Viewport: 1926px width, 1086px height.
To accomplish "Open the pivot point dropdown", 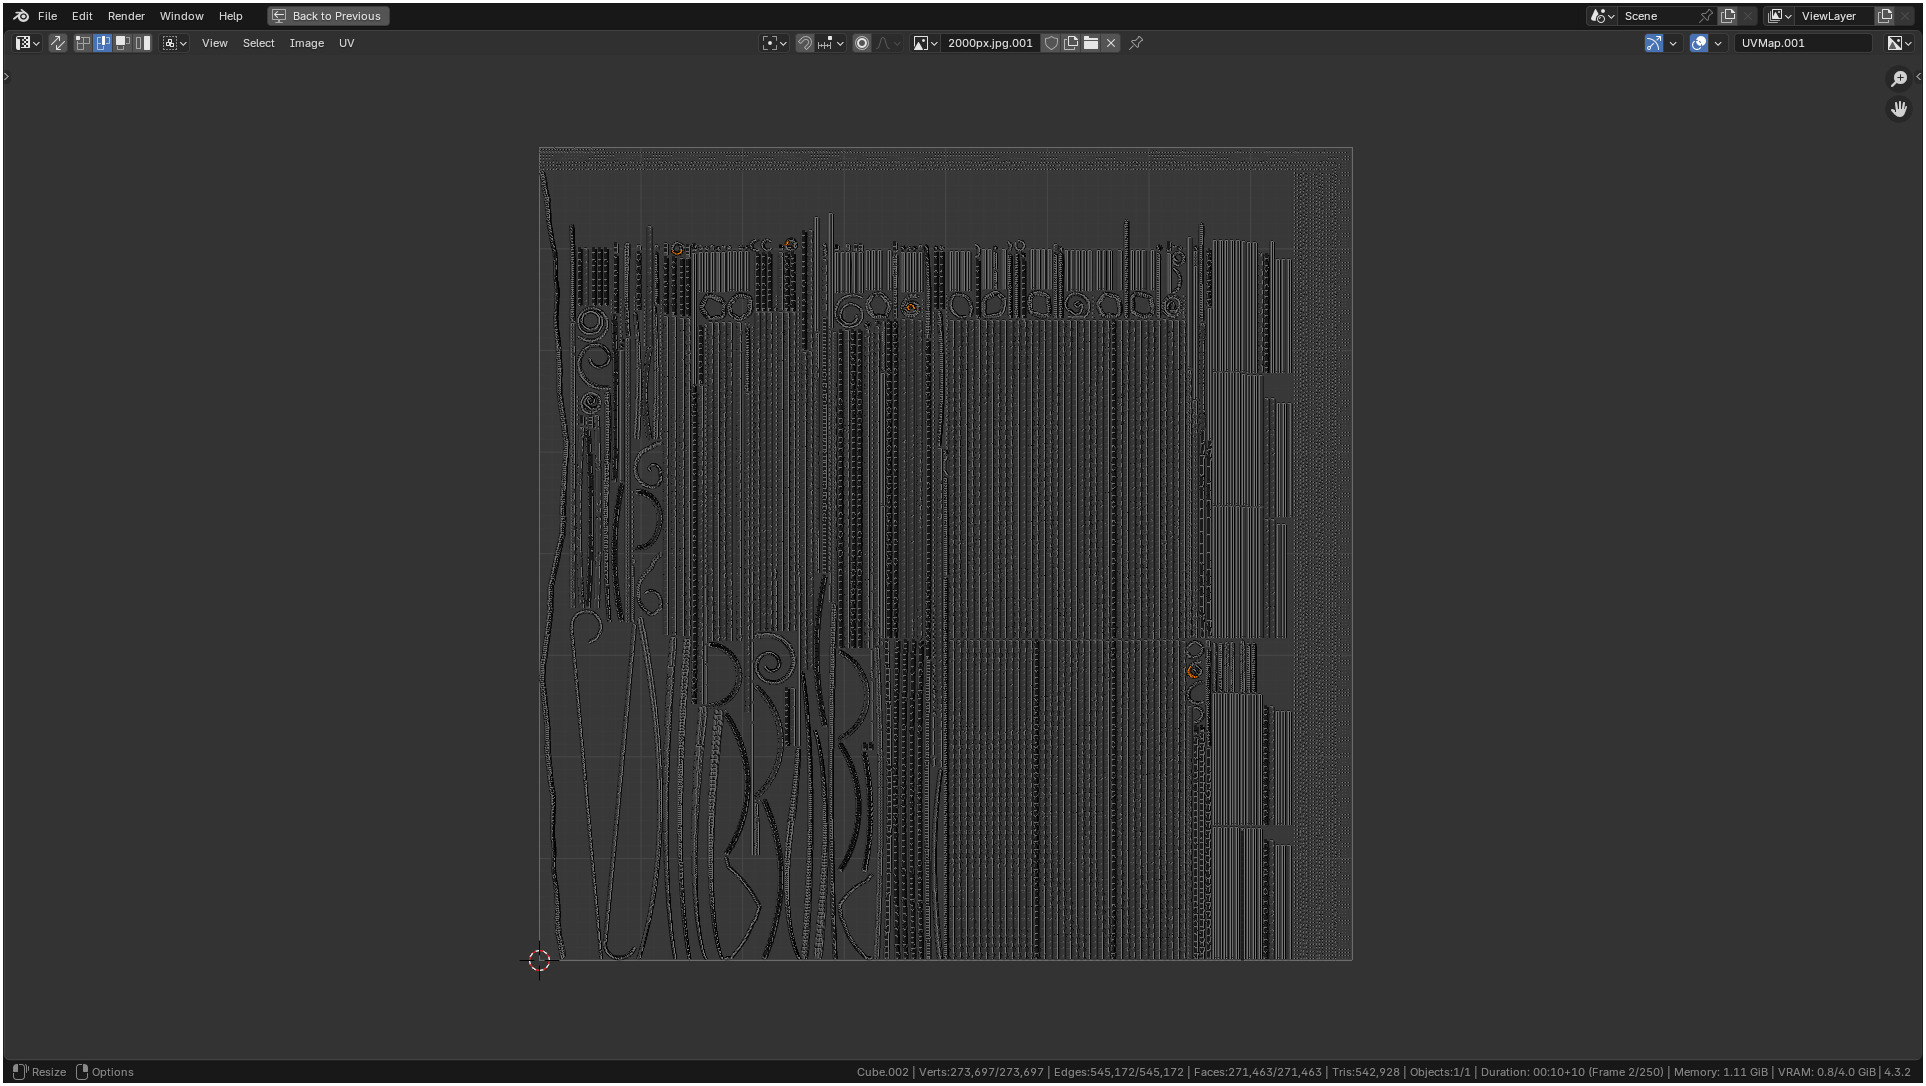I will (774, 43).
